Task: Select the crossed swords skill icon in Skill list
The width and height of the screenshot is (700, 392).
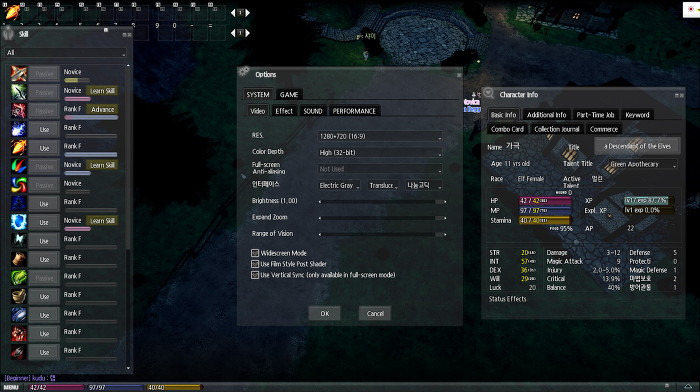Action: point(19,73)
